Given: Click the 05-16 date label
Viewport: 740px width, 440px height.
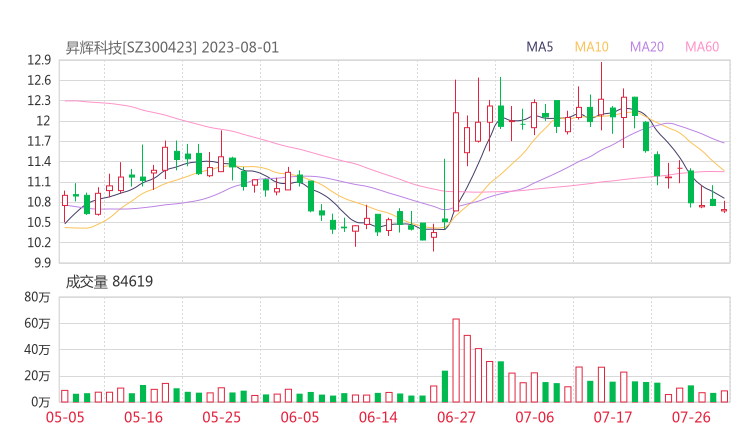Looking at the screenshot, I should coord(143,417).
